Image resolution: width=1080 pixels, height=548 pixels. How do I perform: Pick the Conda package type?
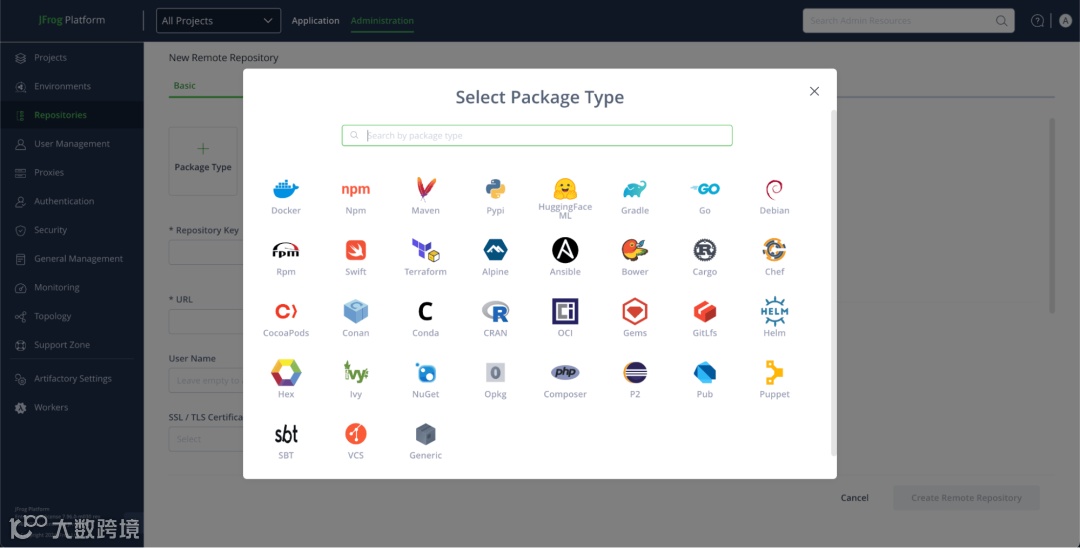pos(426,319)
